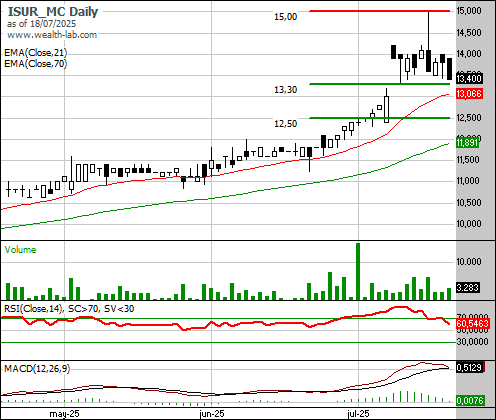Click the 15,000 price axis label
Image resolution: width=496 pixels, height=420 pixels.
pos(469,11)
